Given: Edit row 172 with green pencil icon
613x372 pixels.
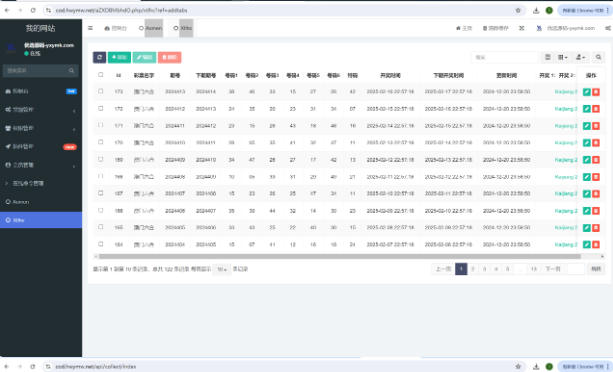Looking at the screenshot, I should (587, 109).
